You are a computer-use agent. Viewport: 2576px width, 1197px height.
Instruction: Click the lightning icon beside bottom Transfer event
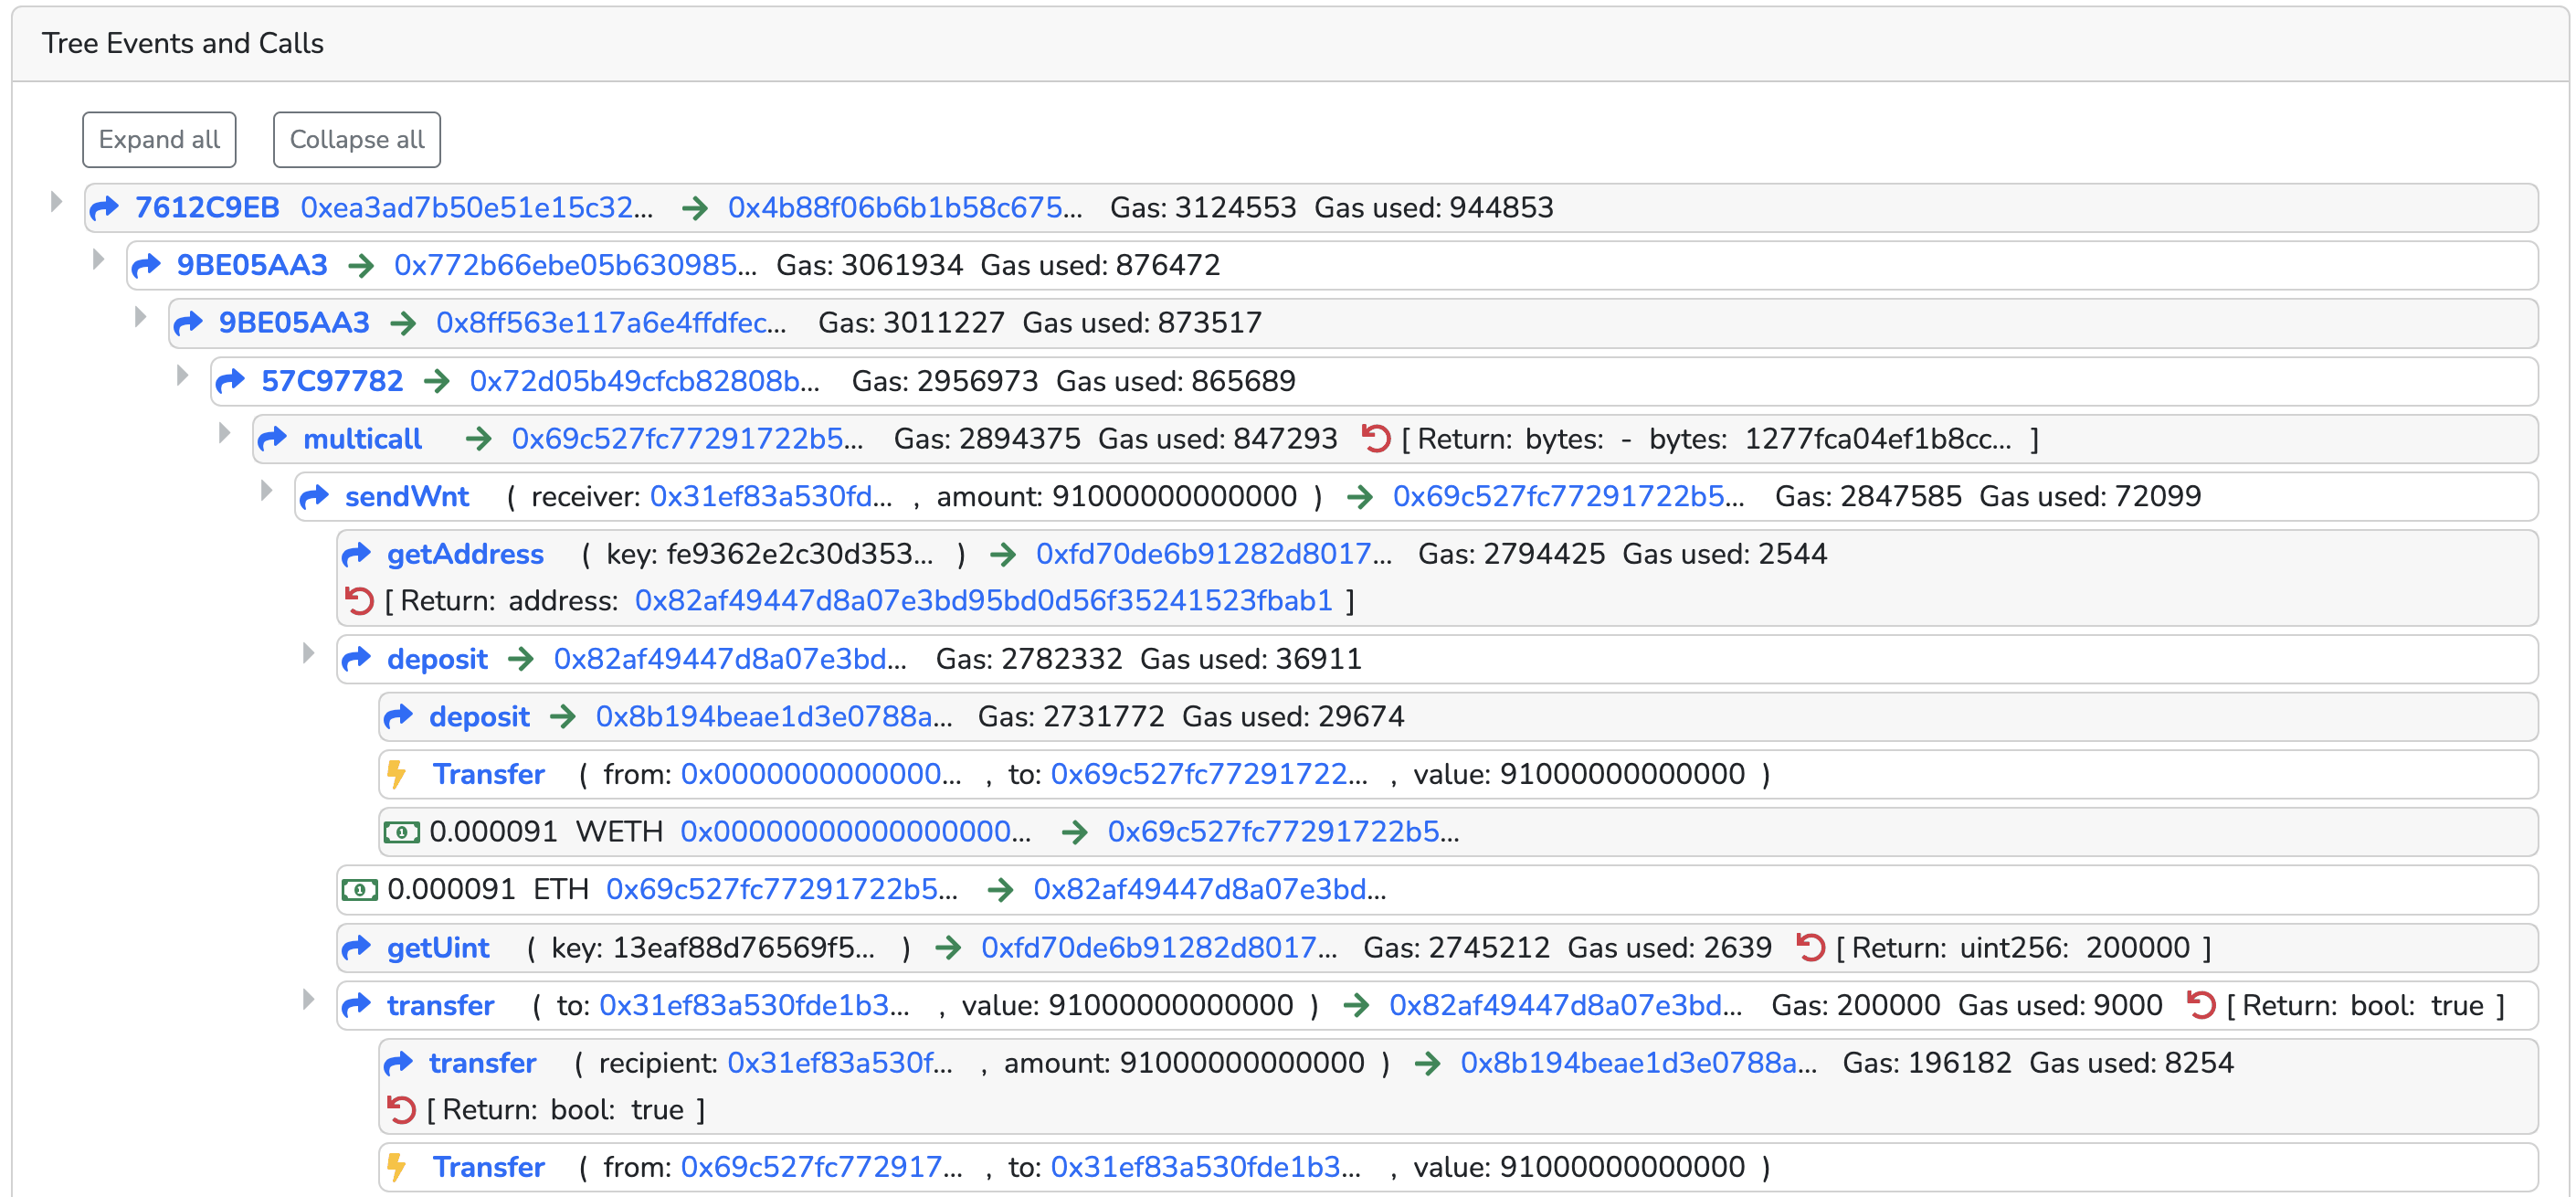coord(397,1167)
